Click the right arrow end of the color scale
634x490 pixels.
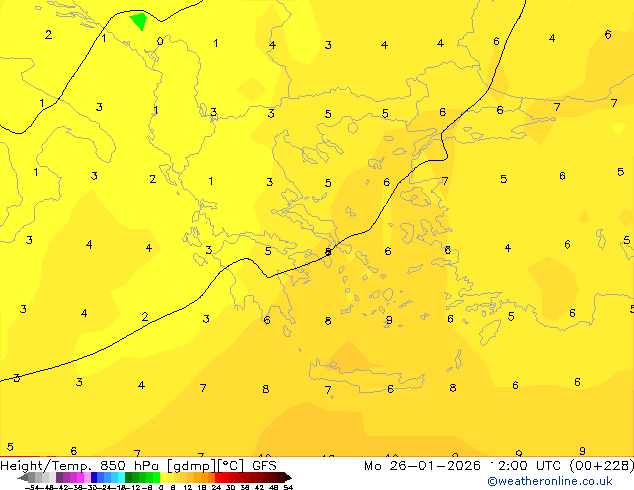288,477
